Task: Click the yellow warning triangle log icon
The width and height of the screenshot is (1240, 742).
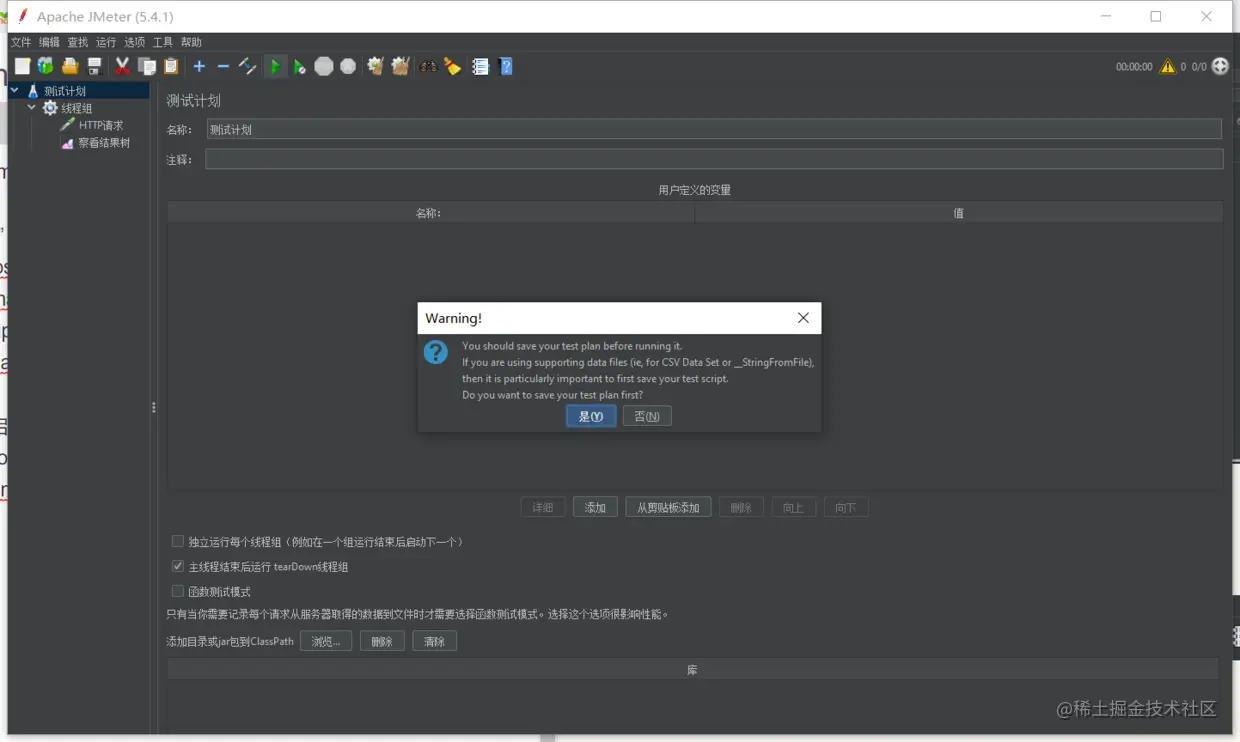Action: (1167, 66)
